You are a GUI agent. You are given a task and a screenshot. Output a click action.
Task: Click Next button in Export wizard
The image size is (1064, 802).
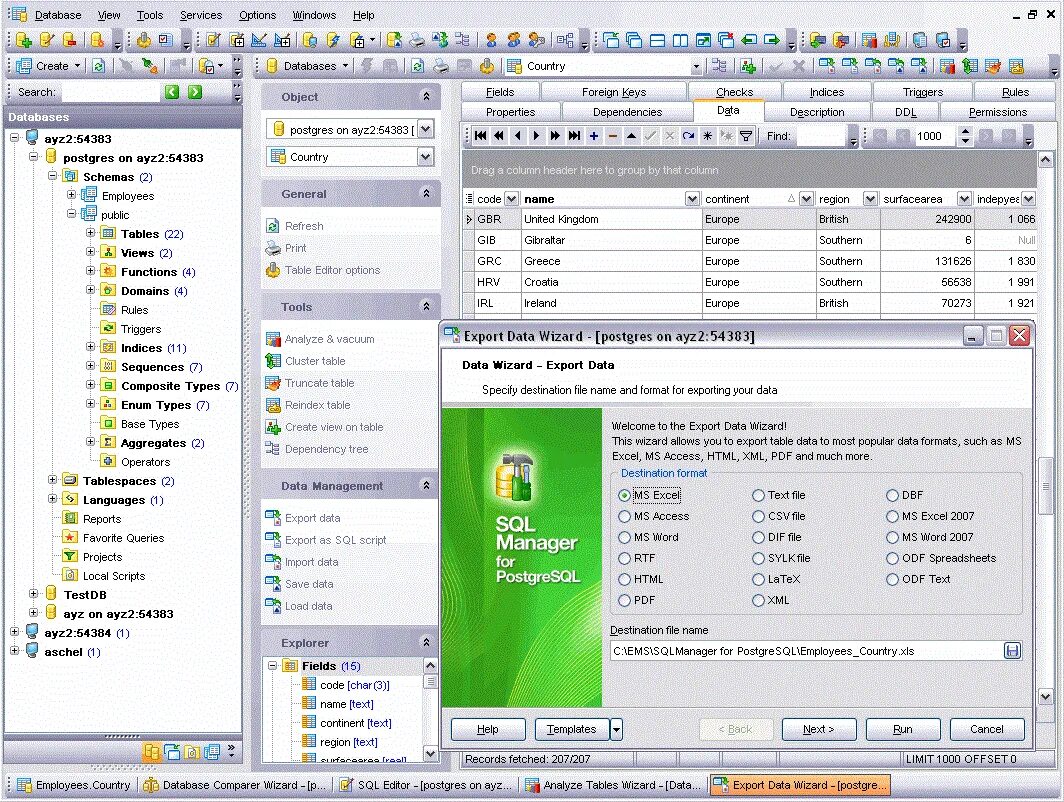818,729
